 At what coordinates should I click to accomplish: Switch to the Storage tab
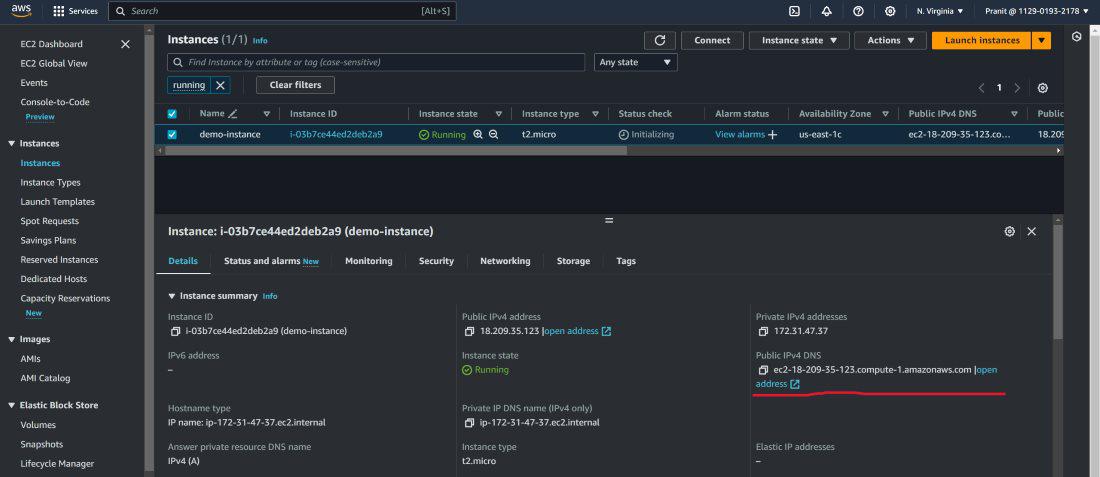coord(573,261)
